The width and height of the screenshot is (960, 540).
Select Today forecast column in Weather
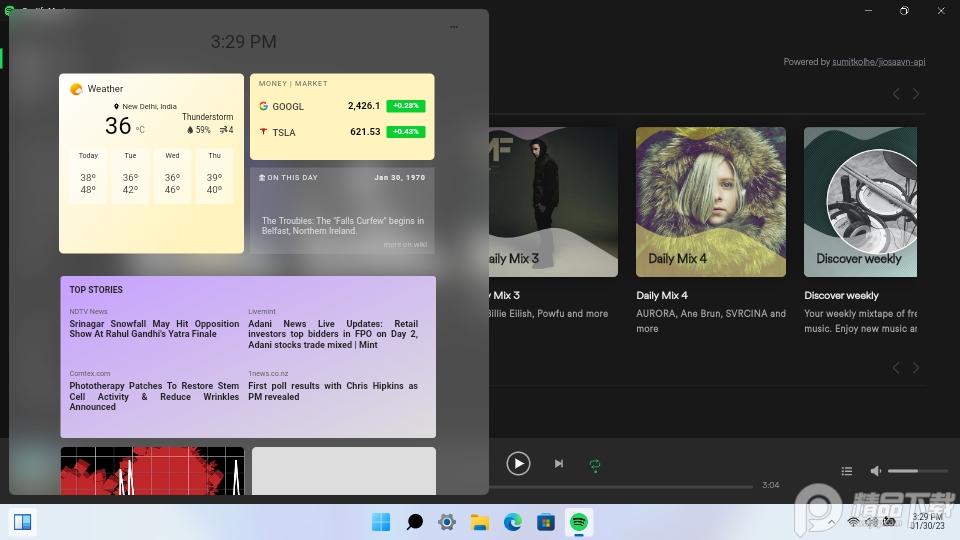coord(88,175)
